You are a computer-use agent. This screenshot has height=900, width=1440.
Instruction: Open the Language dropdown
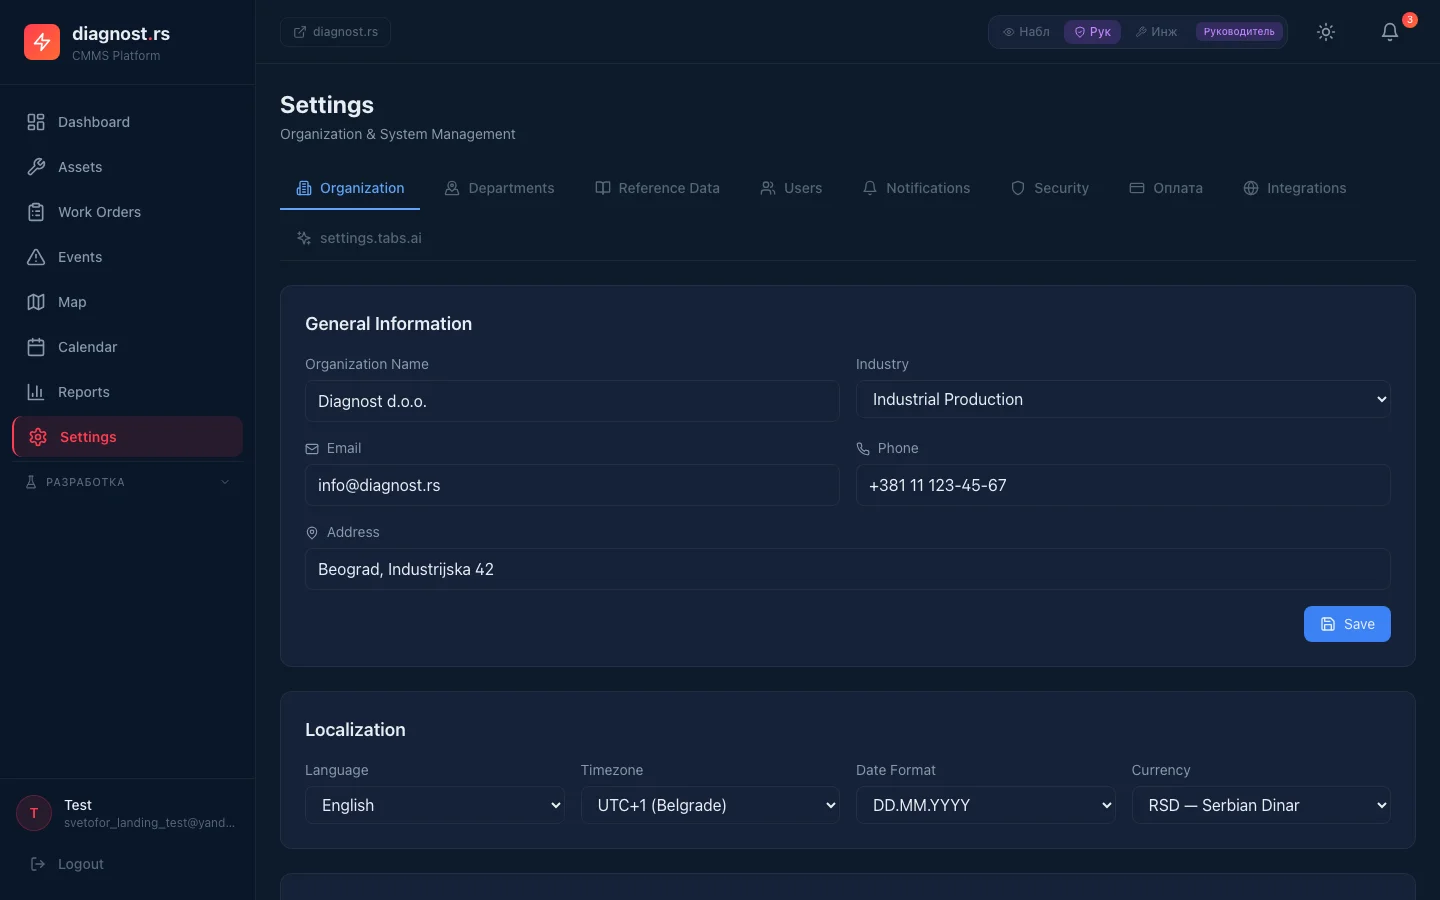pyautogui.click(x=435, y=805)
